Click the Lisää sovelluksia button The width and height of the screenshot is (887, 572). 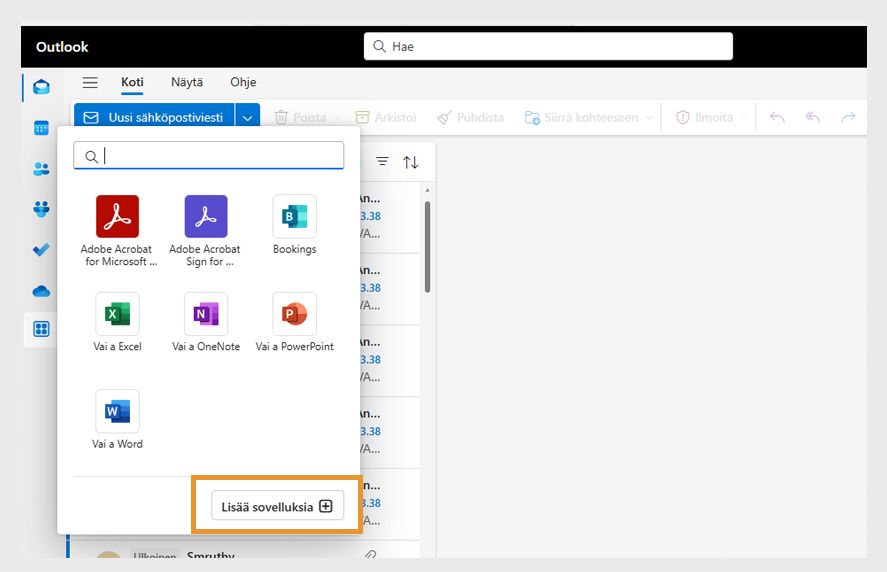click(x=277, y=506)
